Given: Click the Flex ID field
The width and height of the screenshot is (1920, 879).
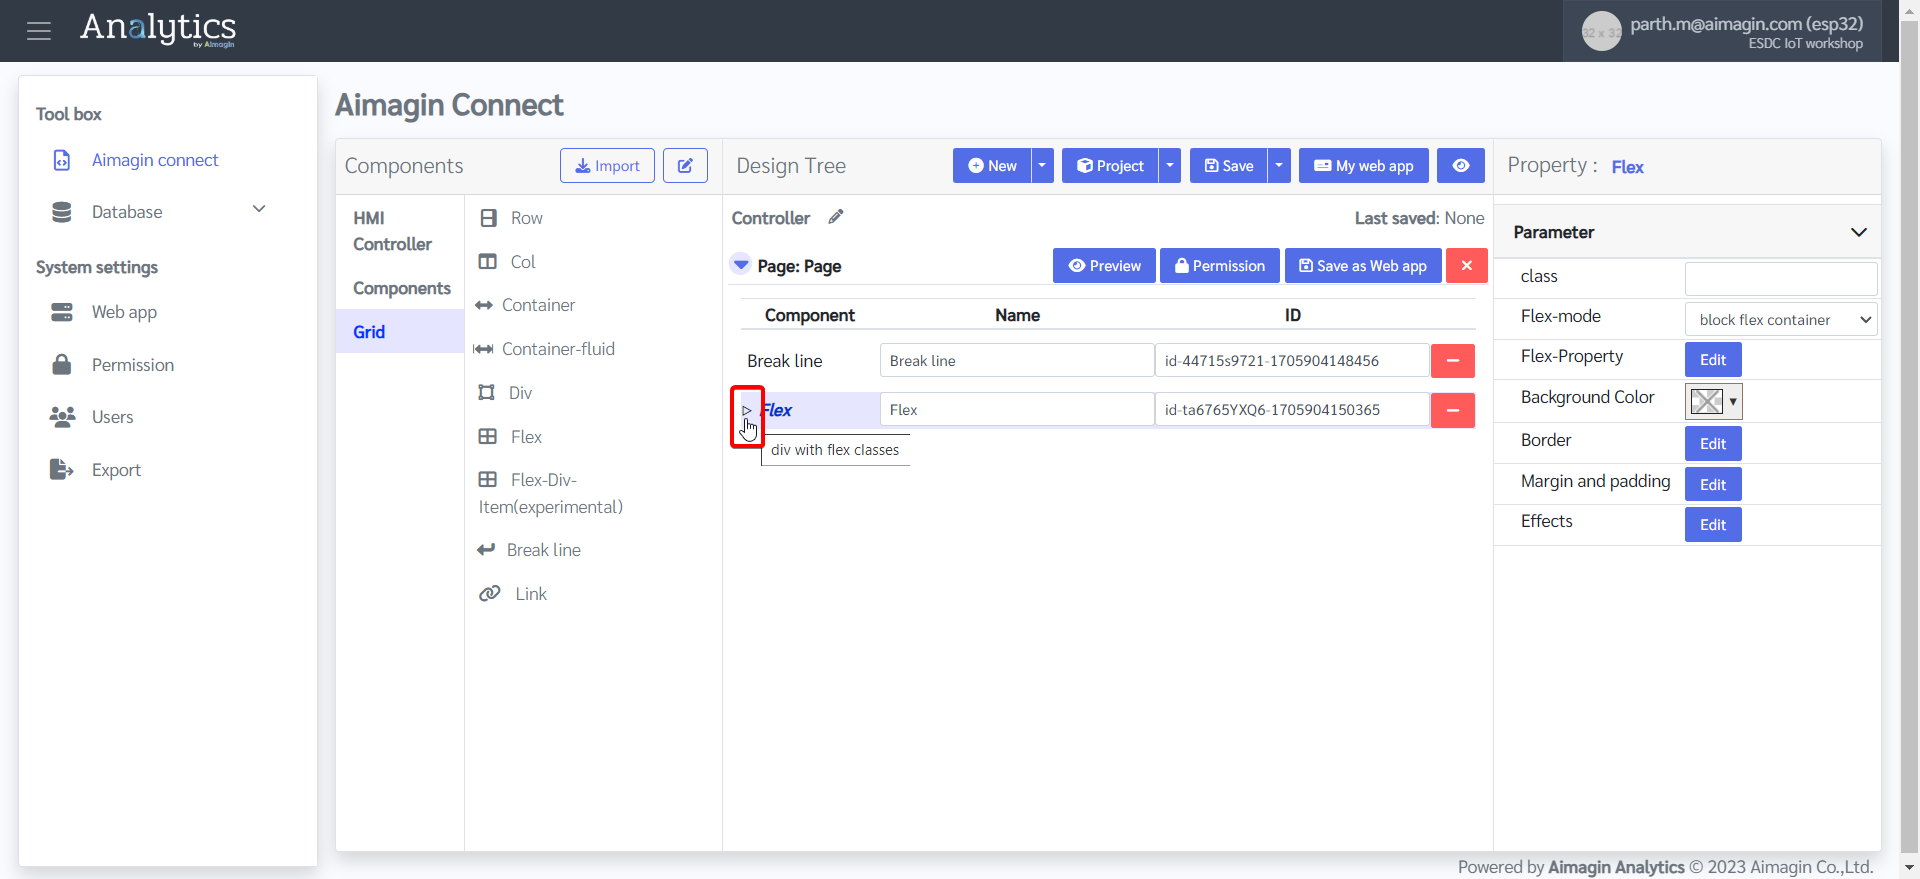Looking at the screenshot, I should tap(1292, 409).
